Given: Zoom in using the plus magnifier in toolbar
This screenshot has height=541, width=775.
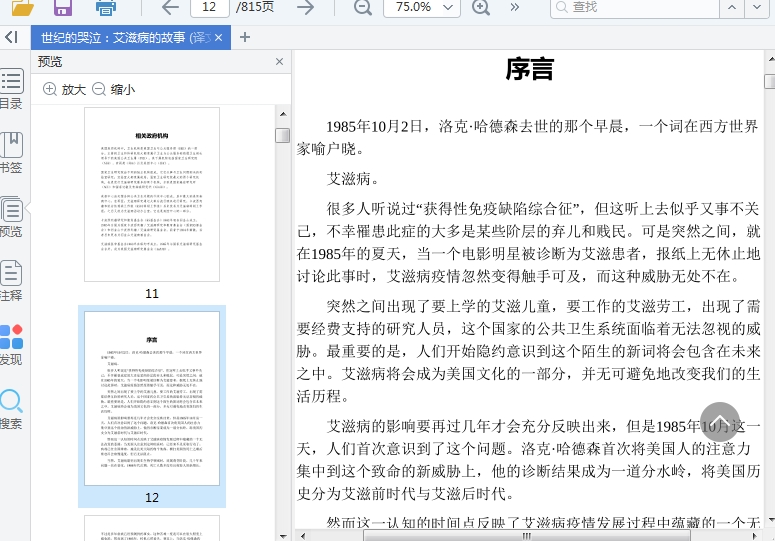Looking at the screenshot, I should pos(481,8).
